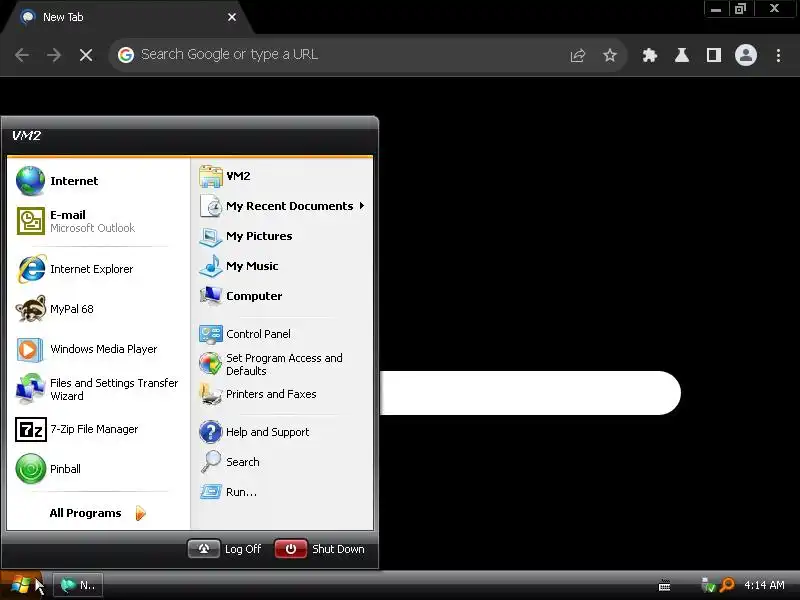This screenshot has width=800, height=600.
Task: Start Files and Settings Transfer Wizard
Action: pos(97,389)
